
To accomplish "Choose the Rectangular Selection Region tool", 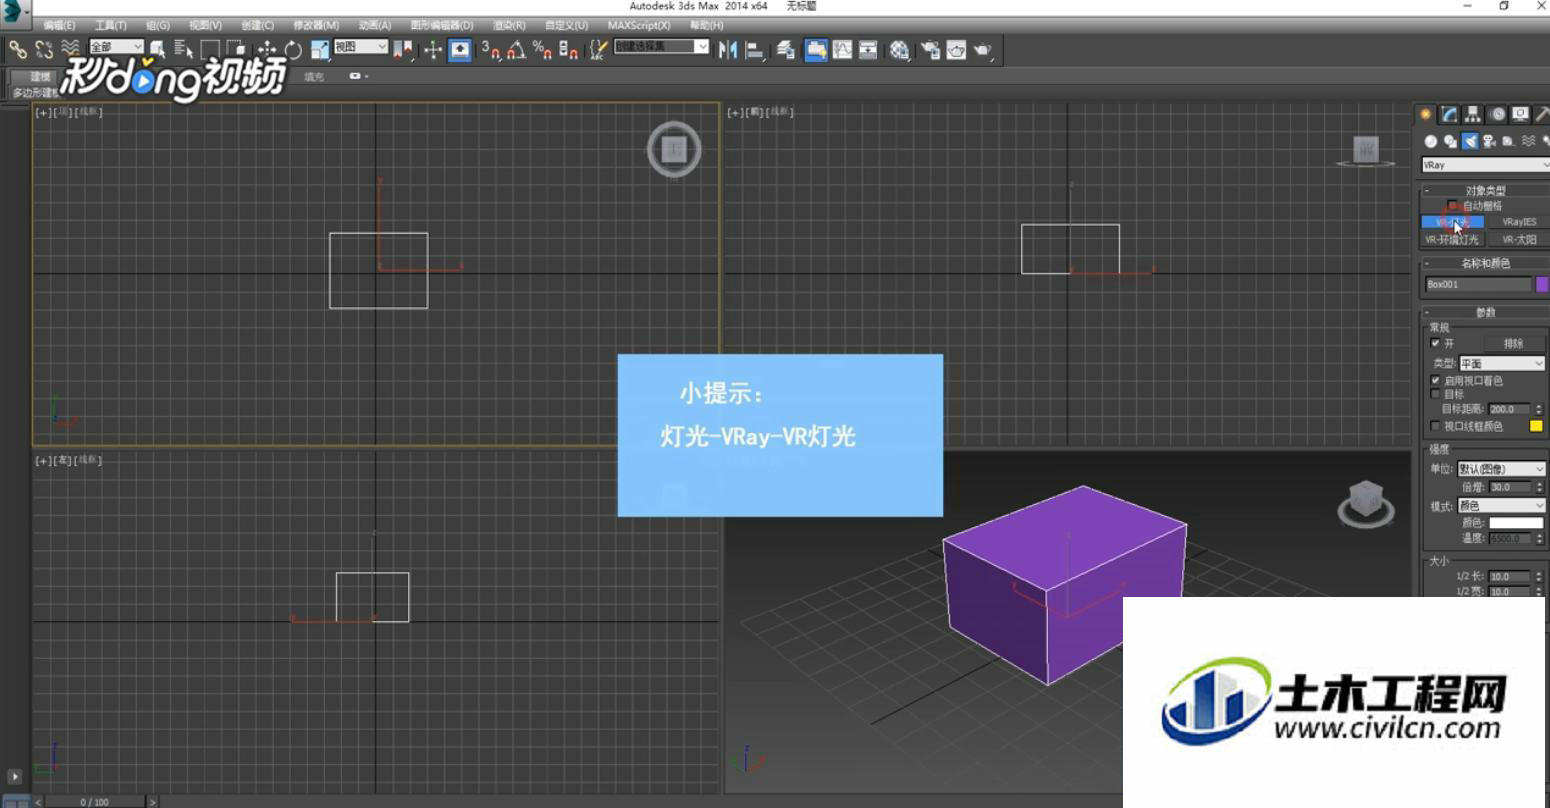I will point(210,50).
